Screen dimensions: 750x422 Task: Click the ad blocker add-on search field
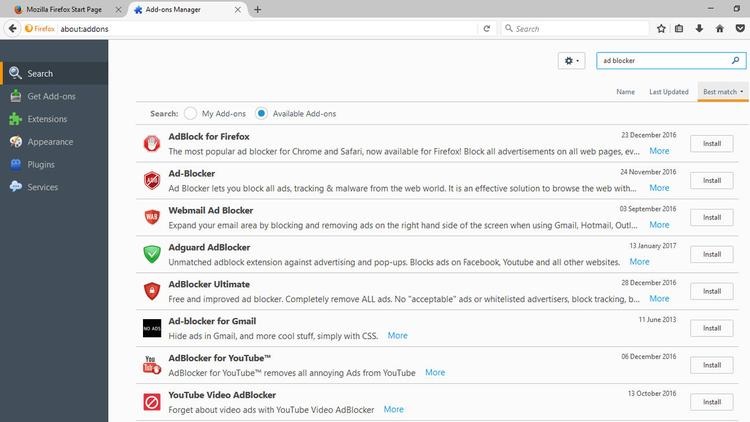click(662, 61)
